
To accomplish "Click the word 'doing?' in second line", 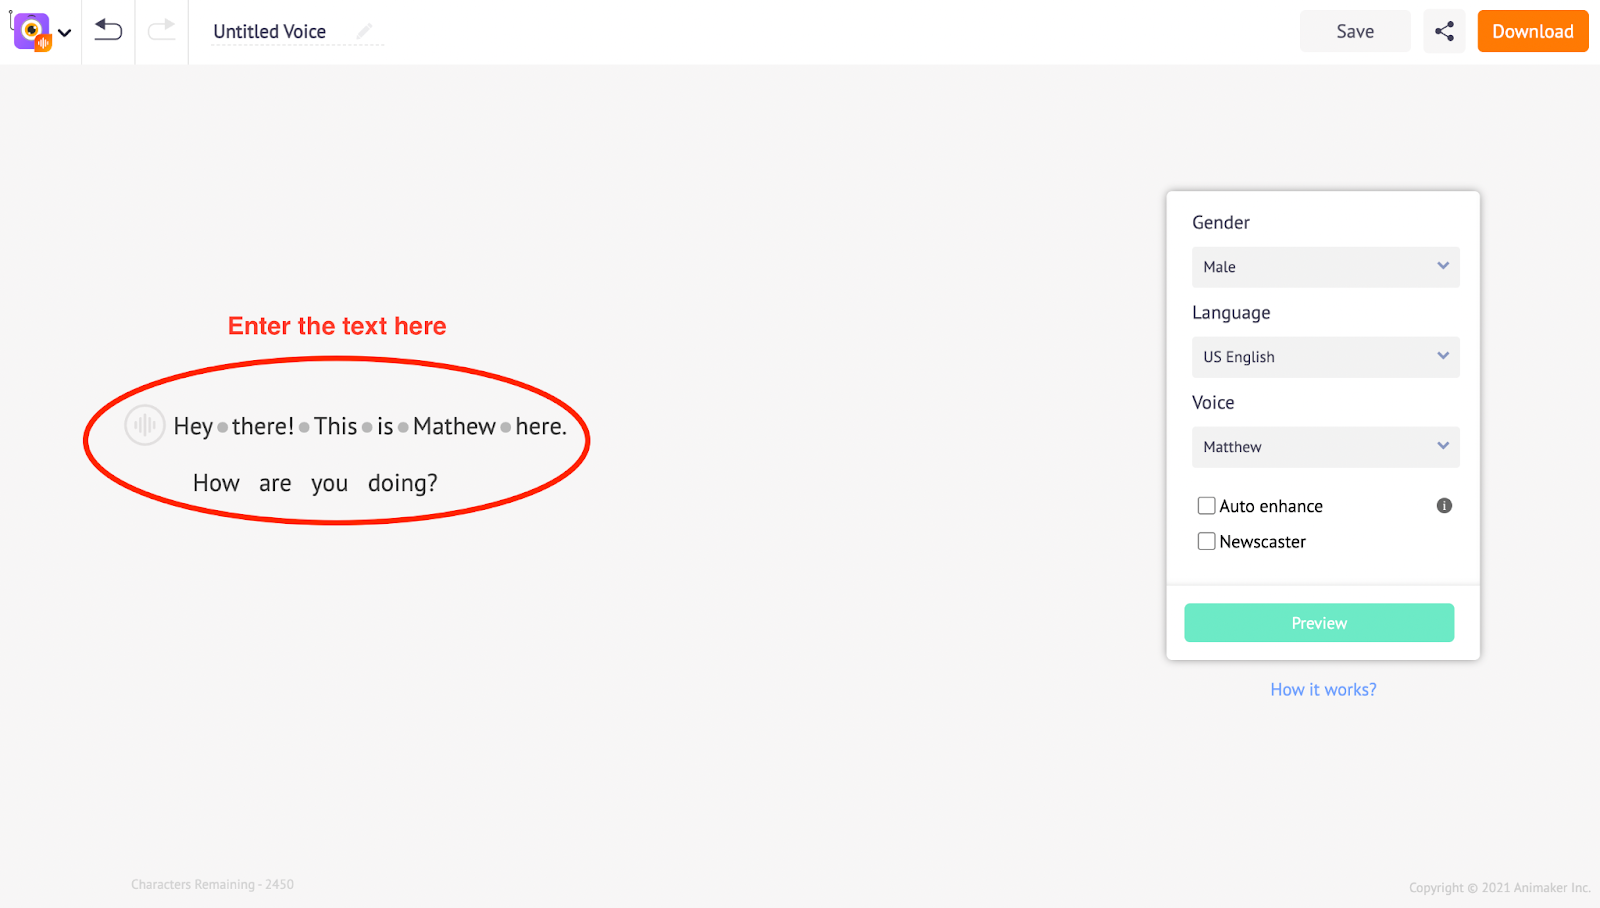I will 403,484.
